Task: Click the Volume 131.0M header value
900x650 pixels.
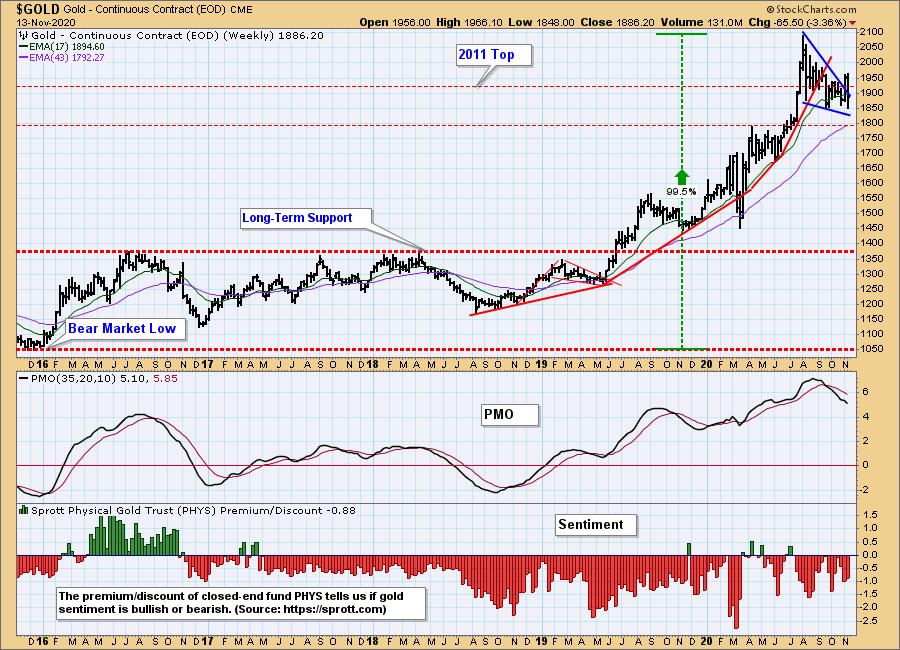Action: [701, 22]
